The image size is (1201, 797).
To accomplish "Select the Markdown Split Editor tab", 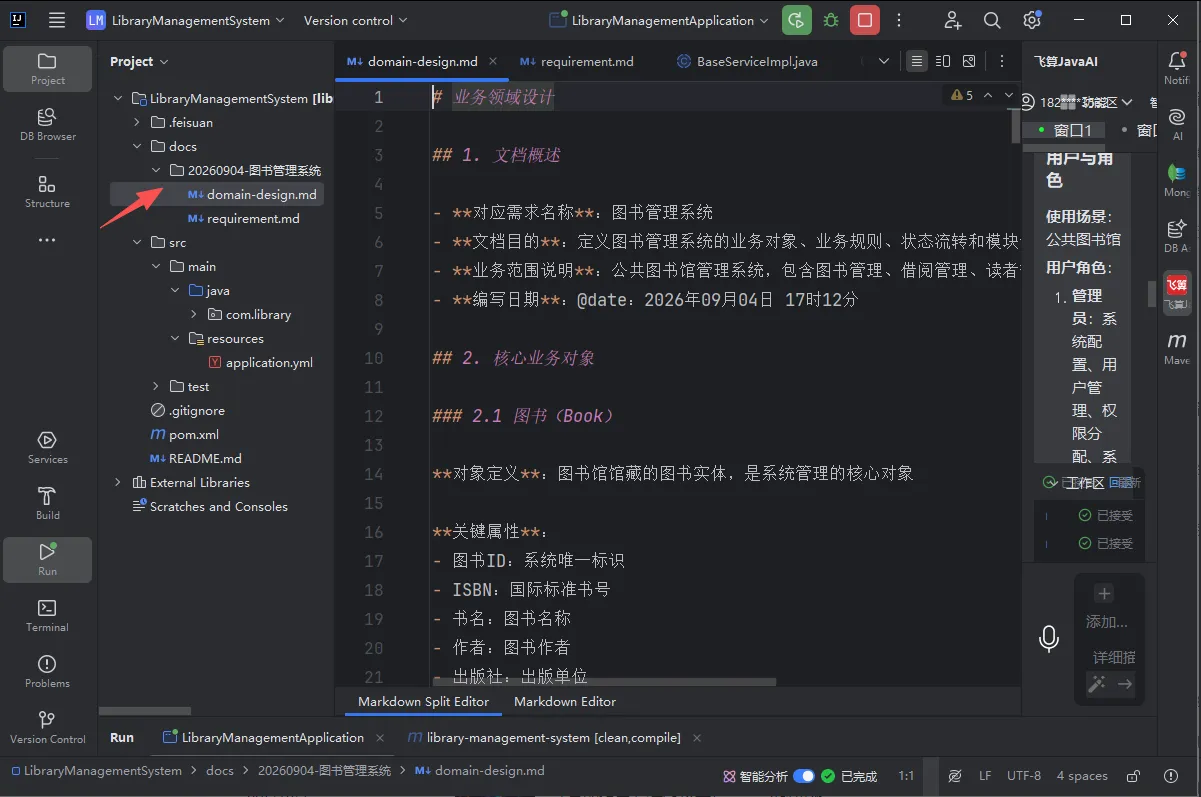I will tap(423, 701).
